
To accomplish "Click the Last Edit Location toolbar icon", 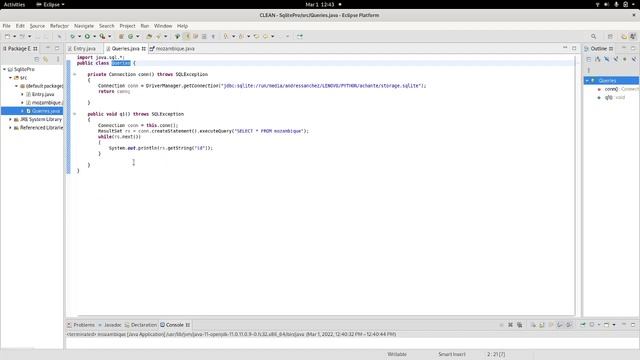I will pyautogui.click(x=256, y=36).
